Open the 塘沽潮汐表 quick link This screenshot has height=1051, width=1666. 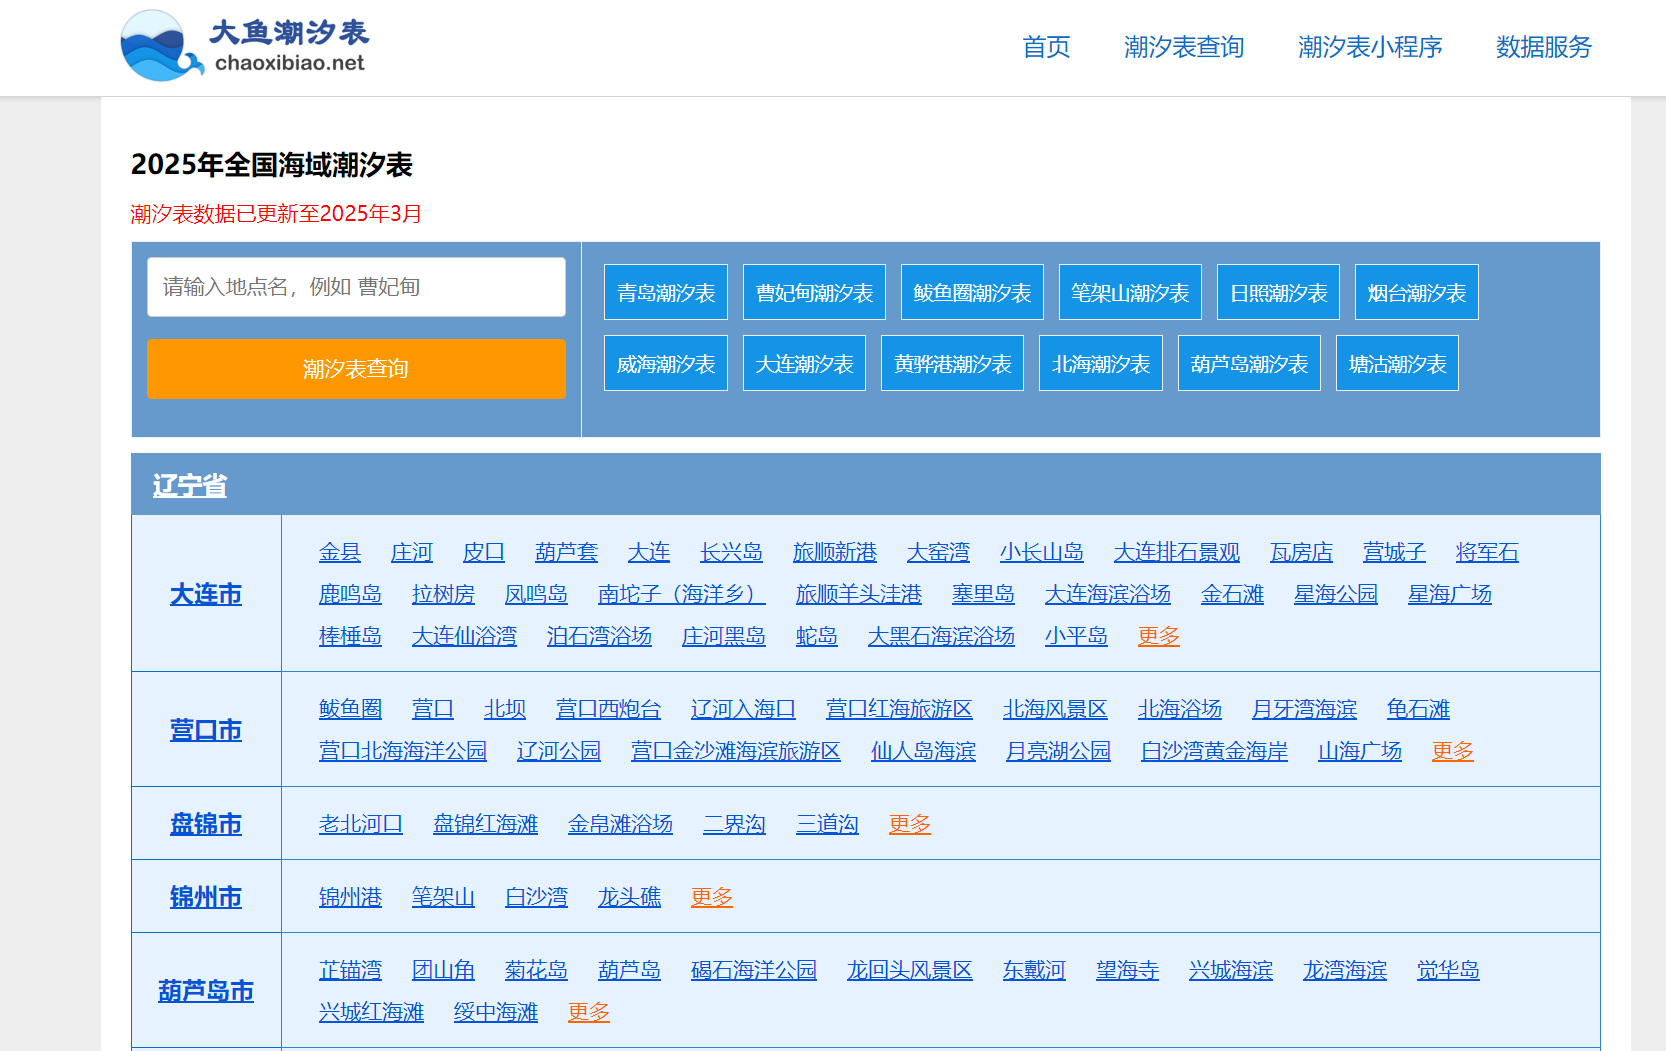[1396, 362]
